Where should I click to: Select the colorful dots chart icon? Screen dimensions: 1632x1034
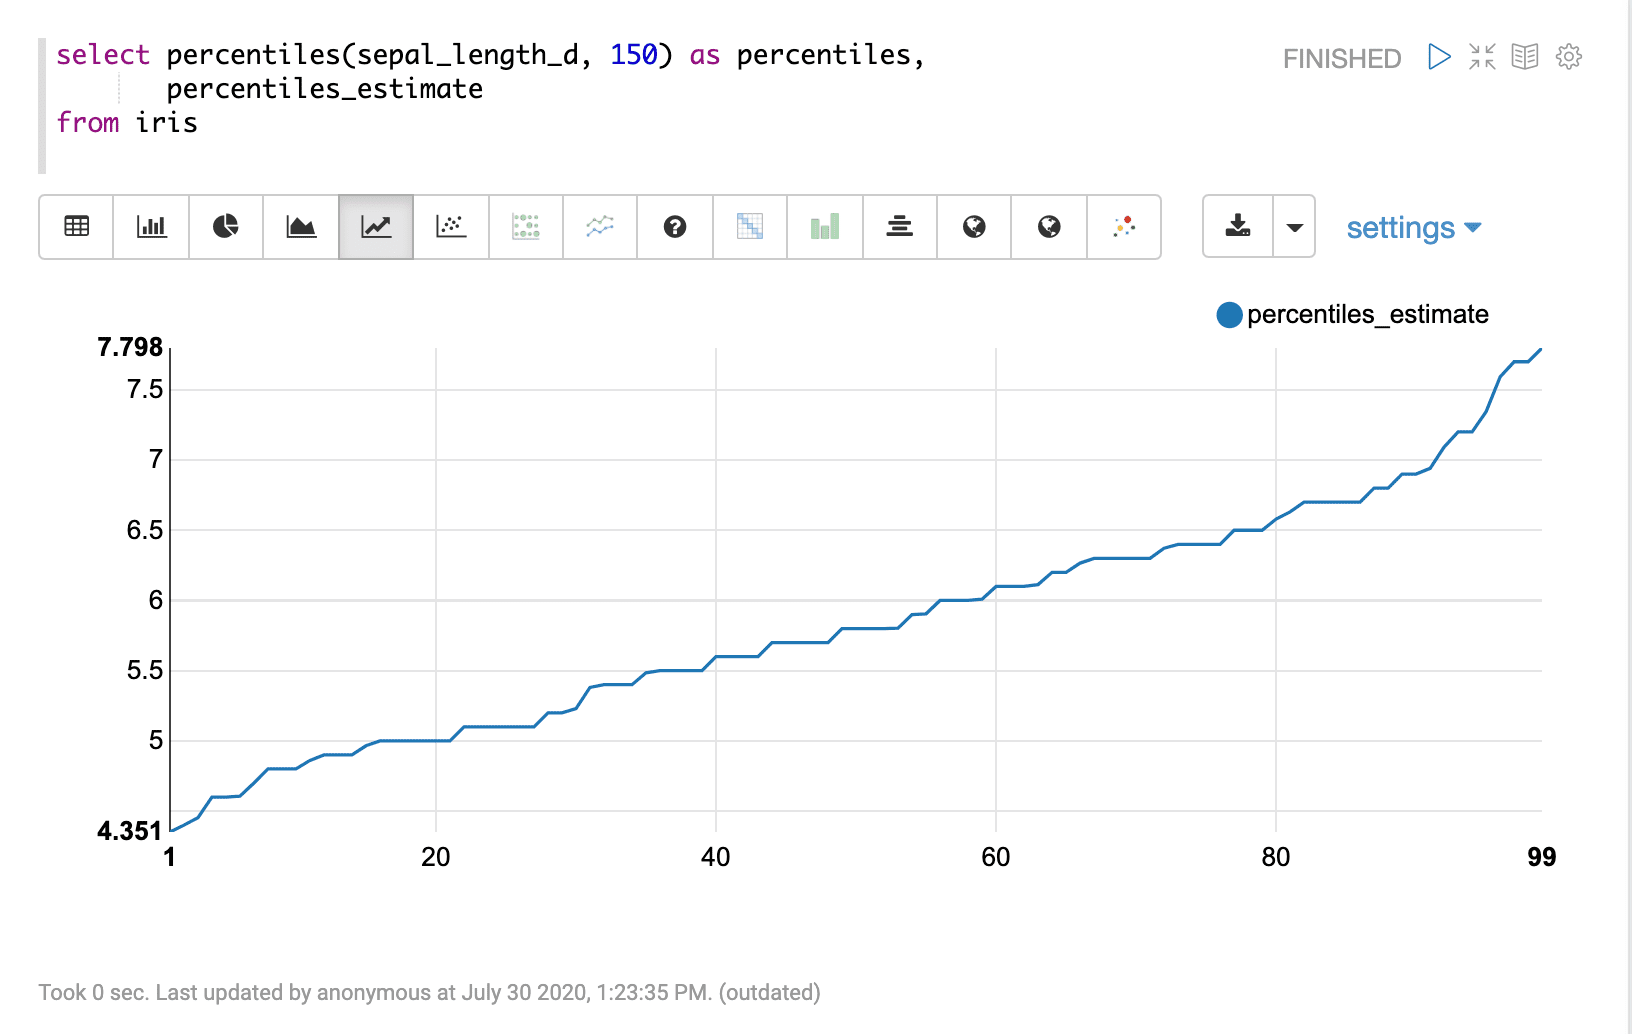click(x=1124, y=227)
